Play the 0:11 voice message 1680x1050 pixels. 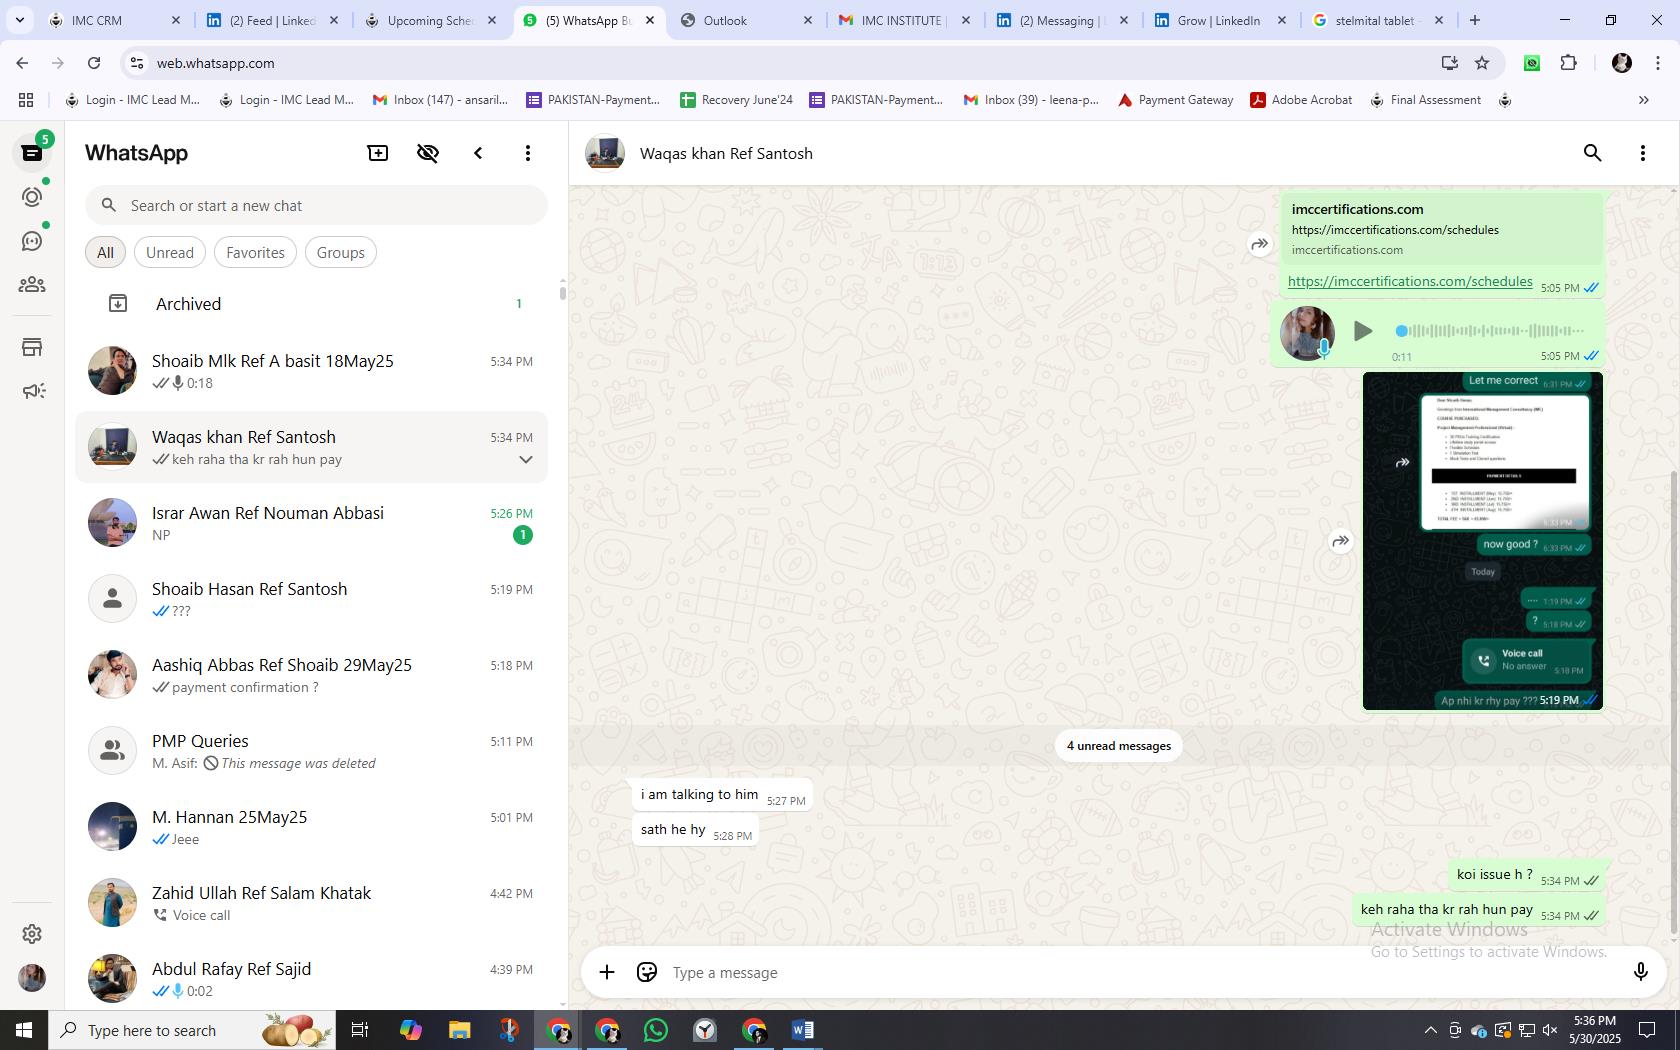pos(1362,330)
